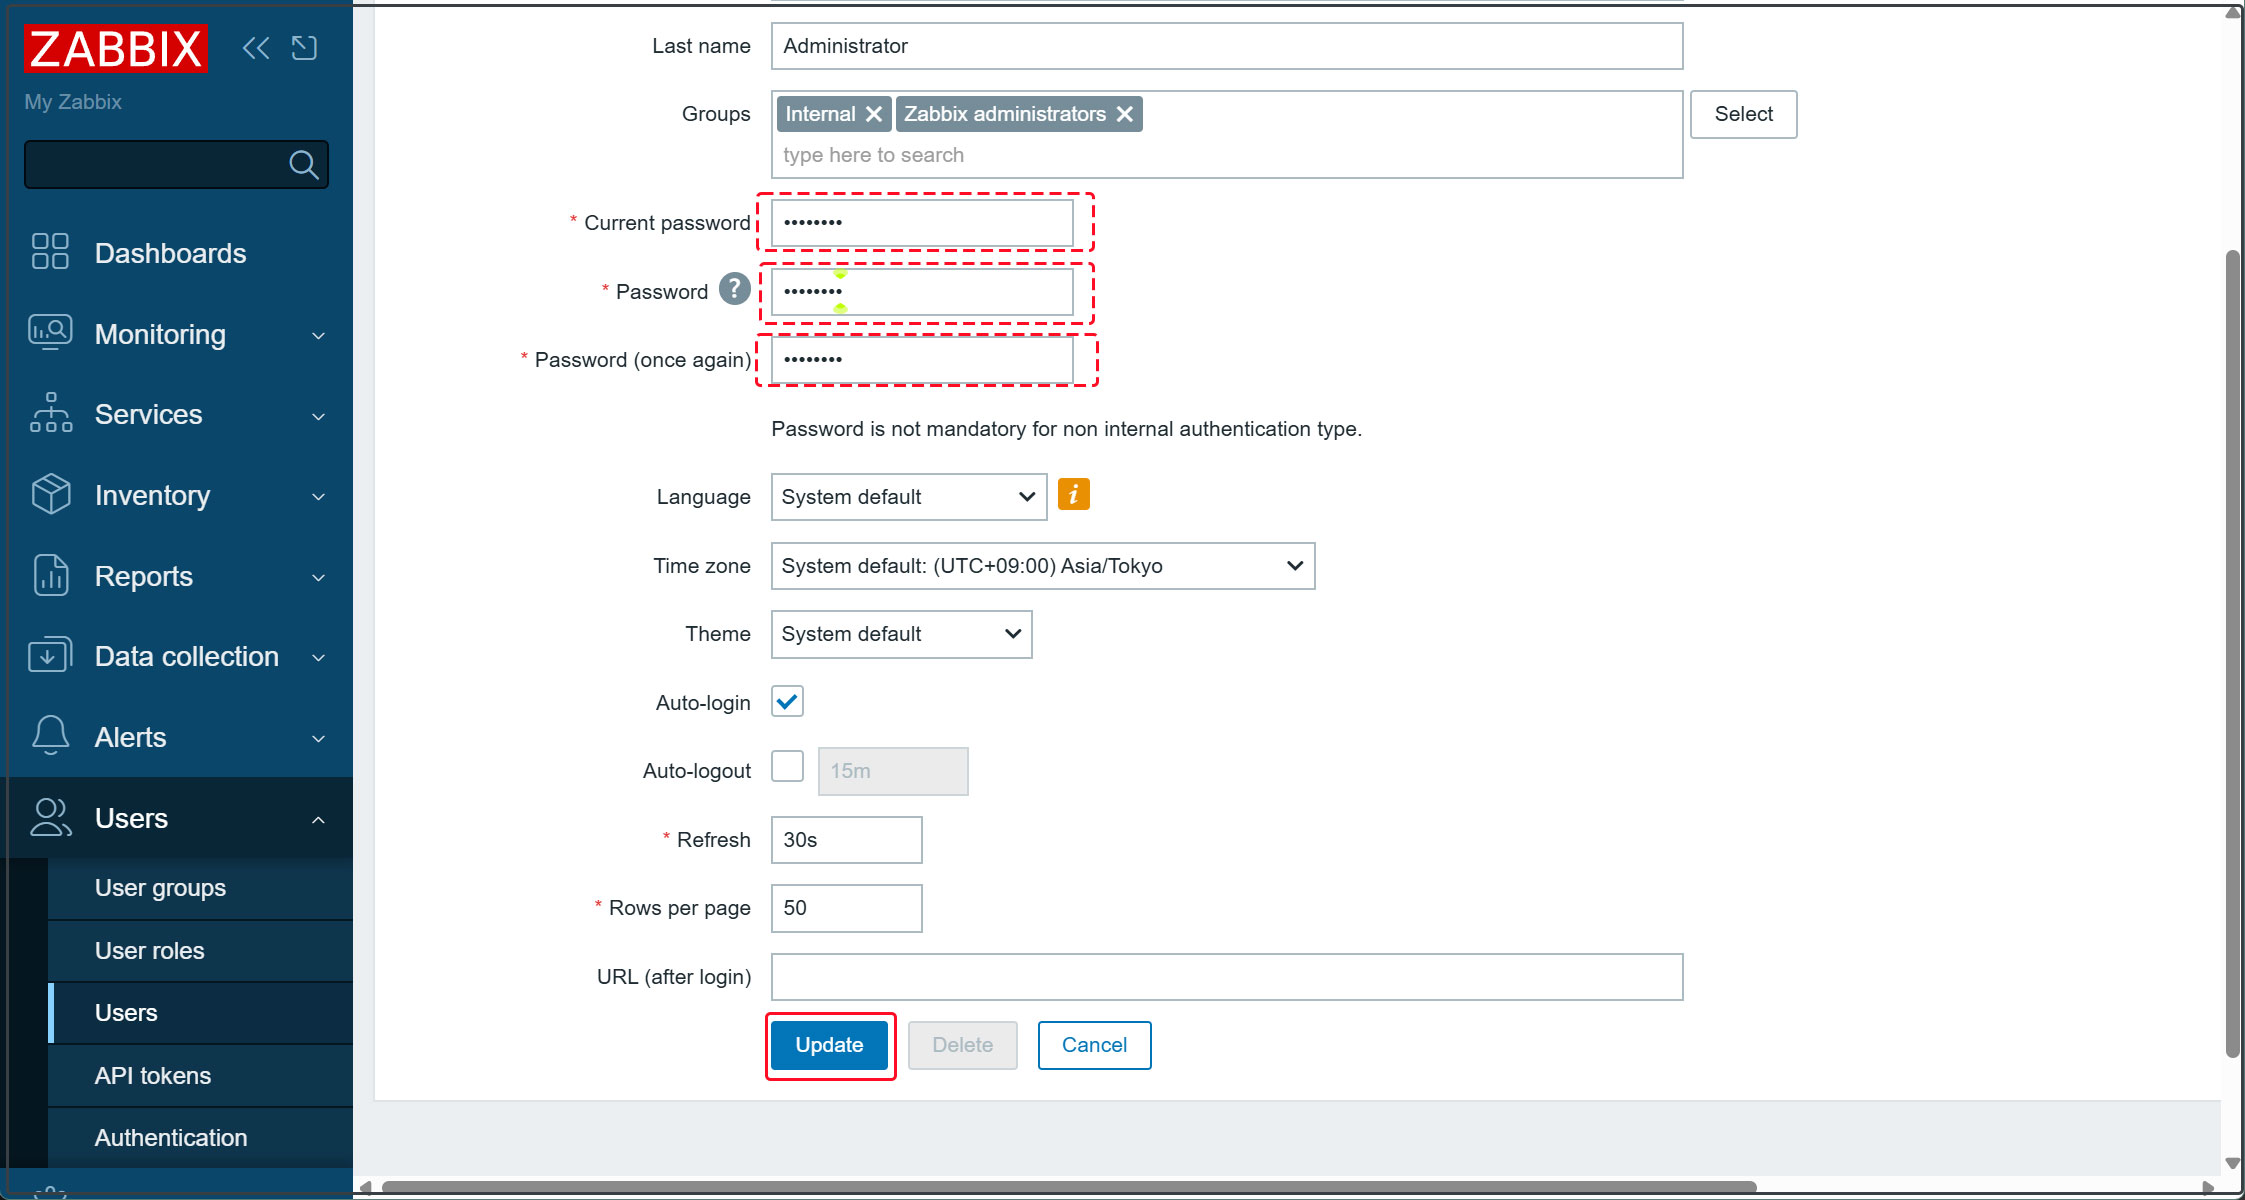Click the search magnifier icon in sidebar

coord(303,164)
